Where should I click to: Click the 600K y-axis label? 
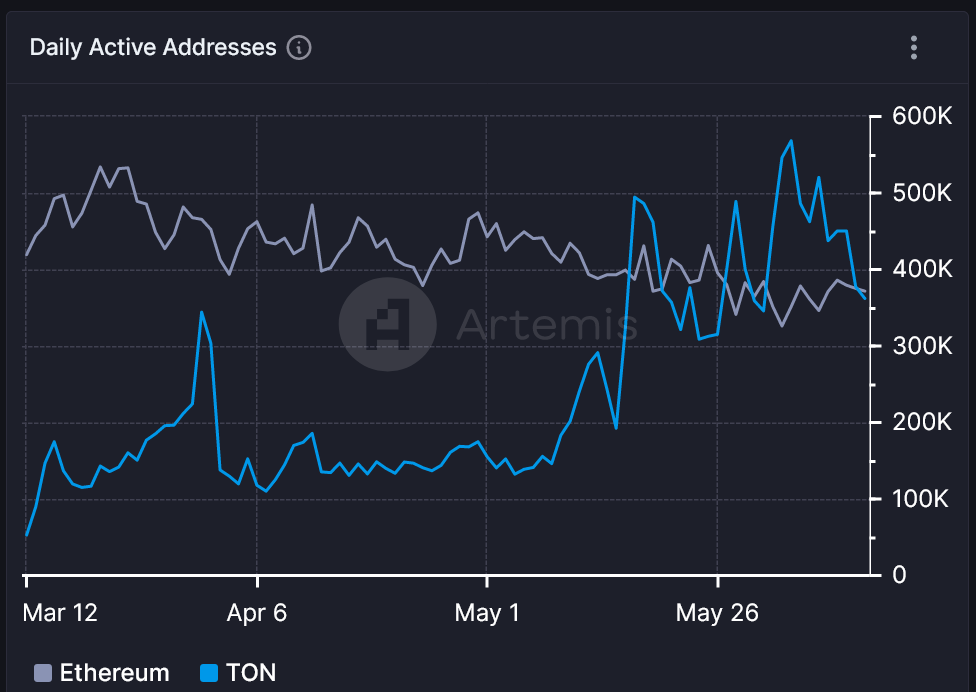pyautogui.click(x=922, y=116)
